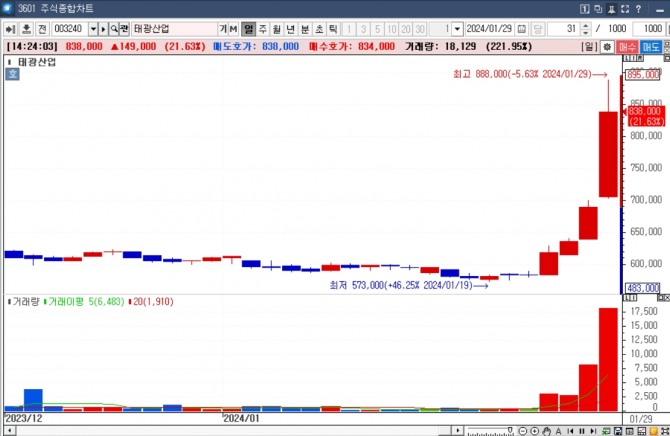This screenshot has width=670, height=436.
Task: Click the pin window icon in title bar
Action: 611,9
